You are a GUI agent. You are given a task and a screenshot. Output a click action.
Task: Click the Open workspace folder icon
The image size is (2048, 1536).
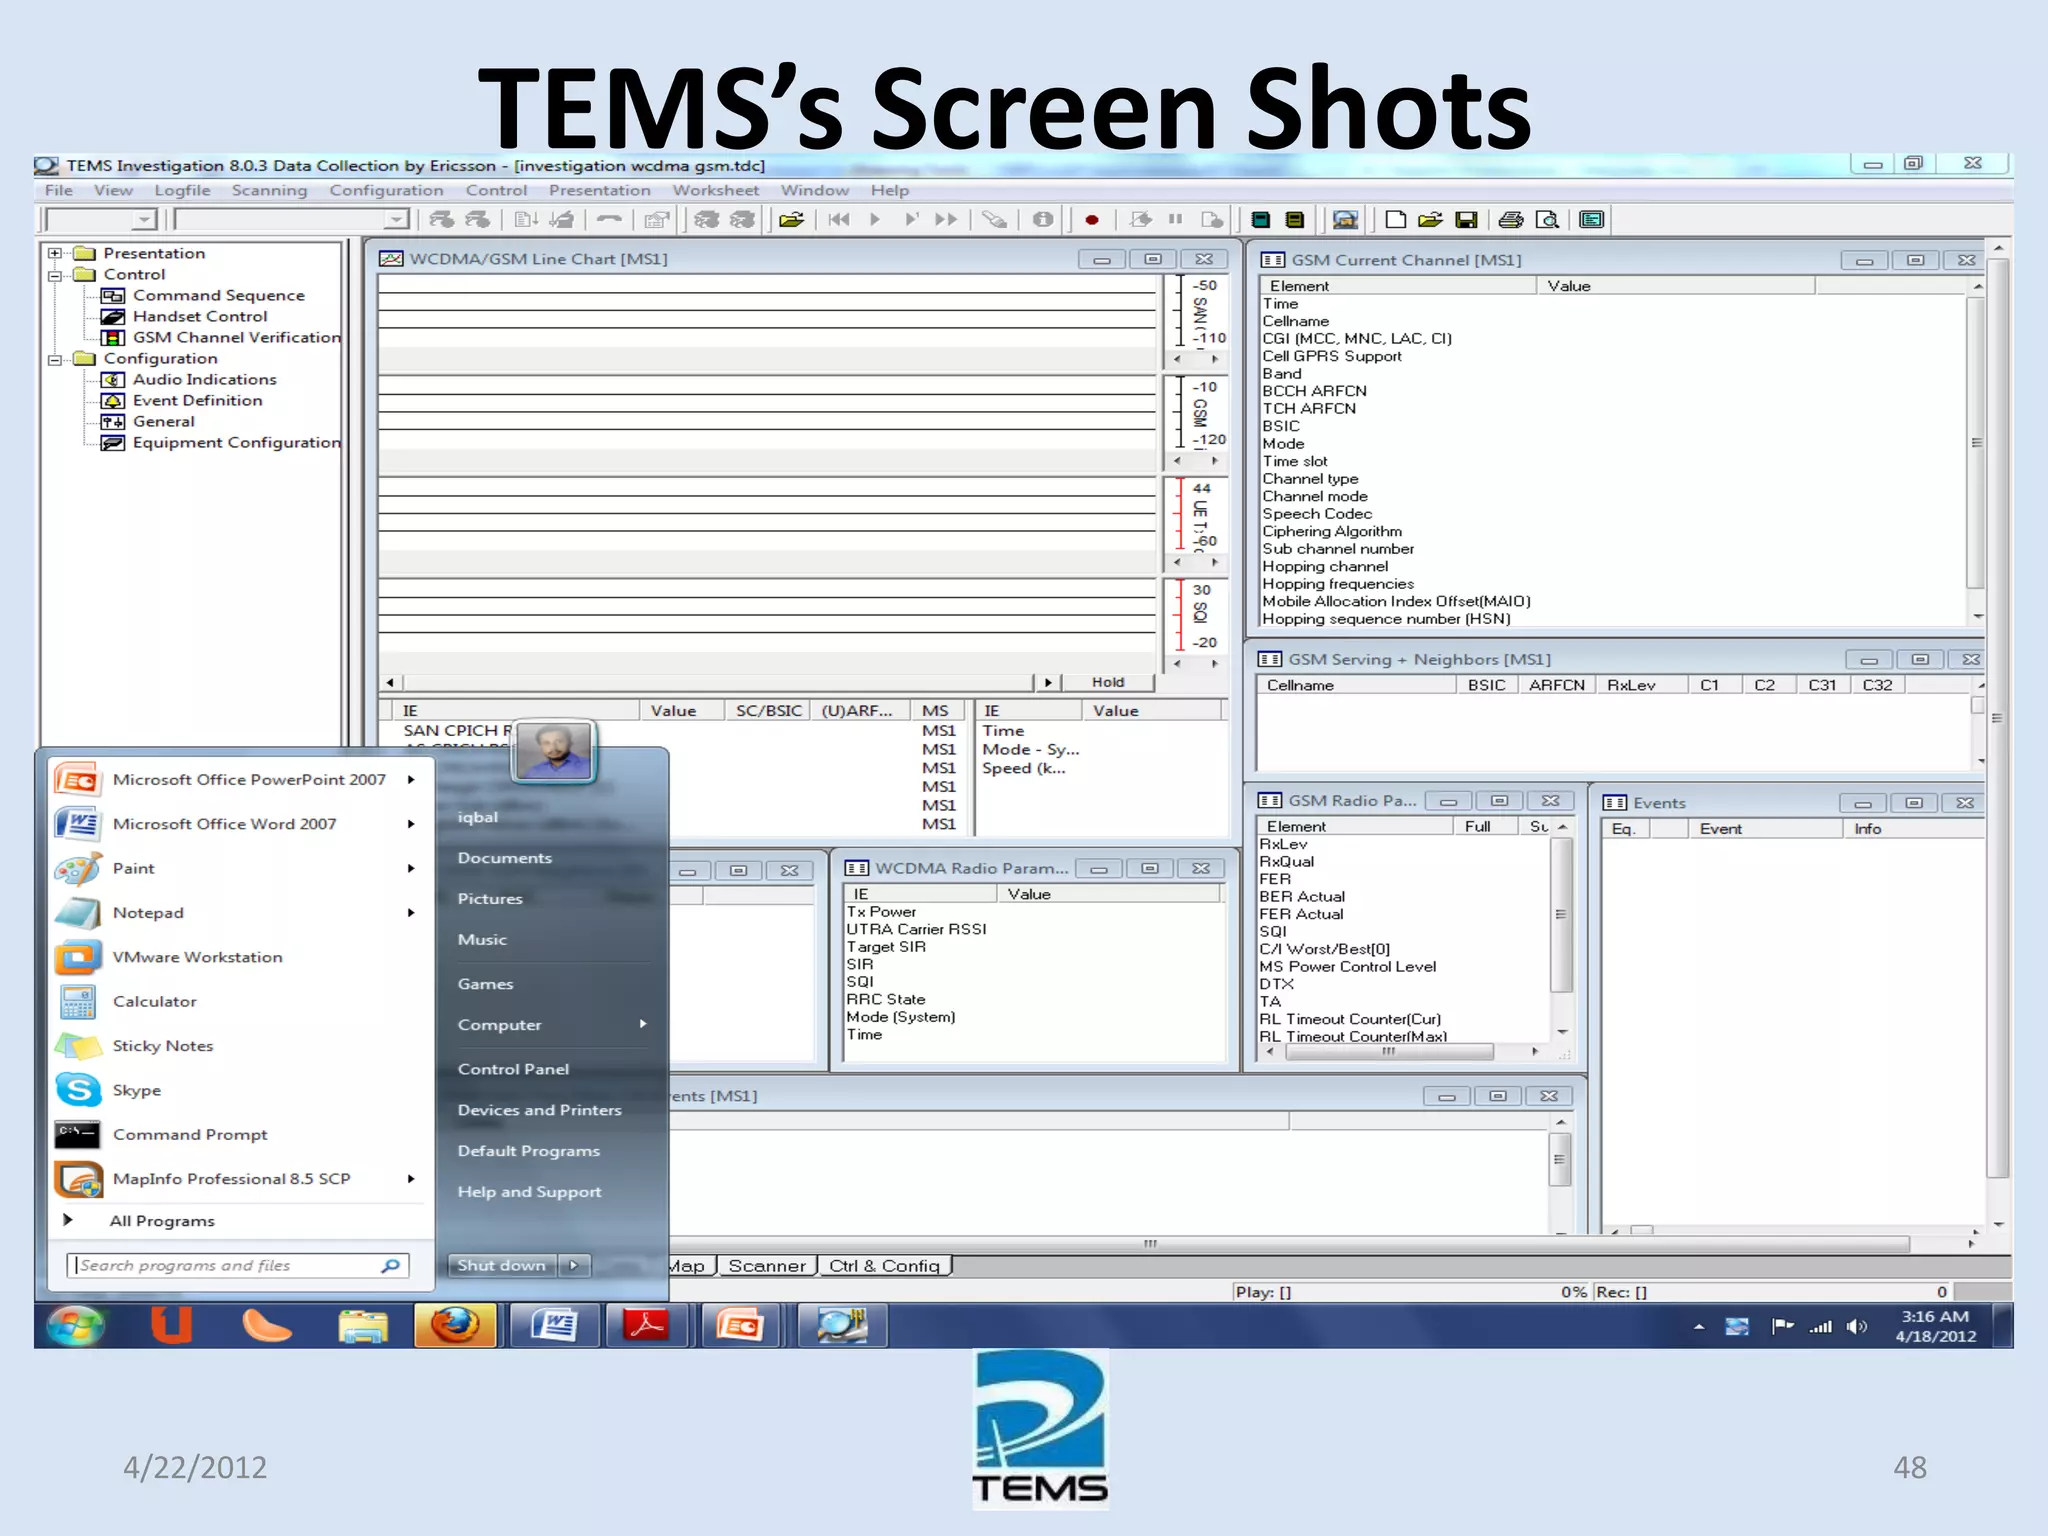coord(1430,220)
